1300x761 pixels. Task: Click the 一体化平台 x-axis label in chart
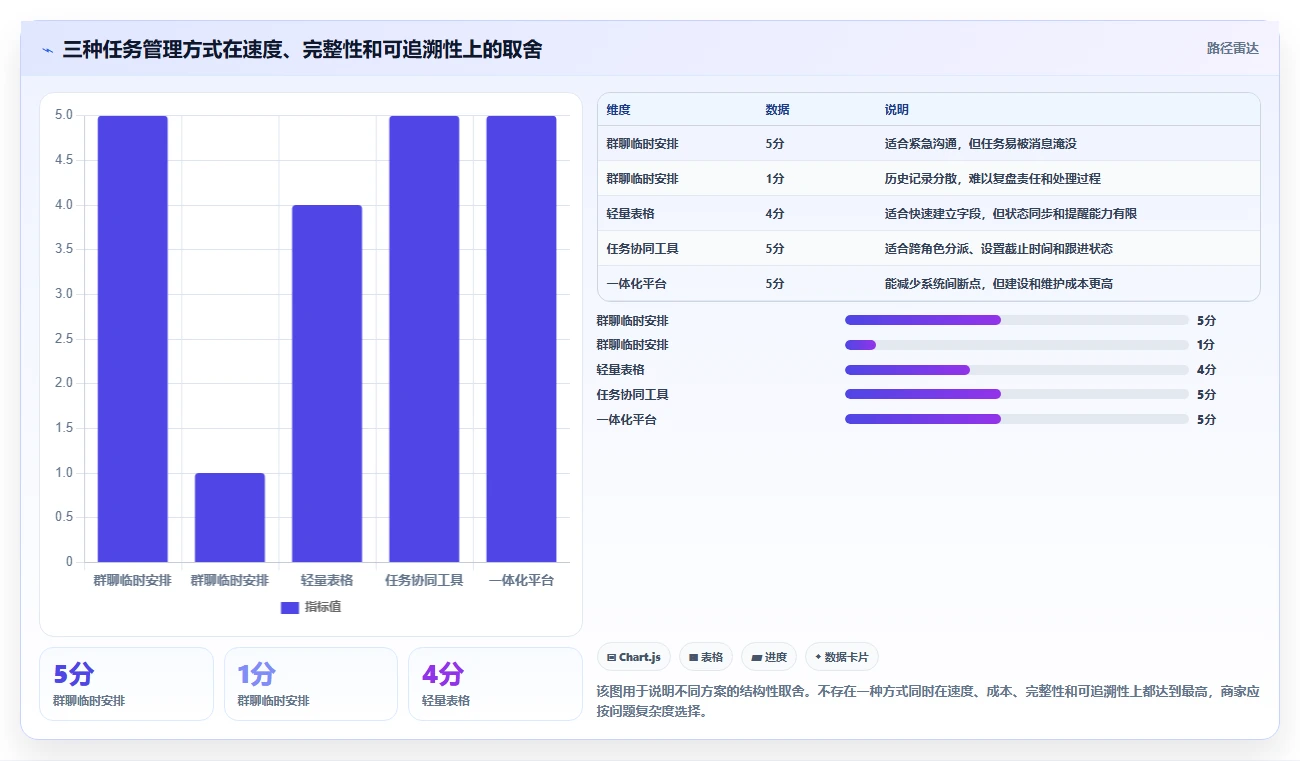(521, 580)
